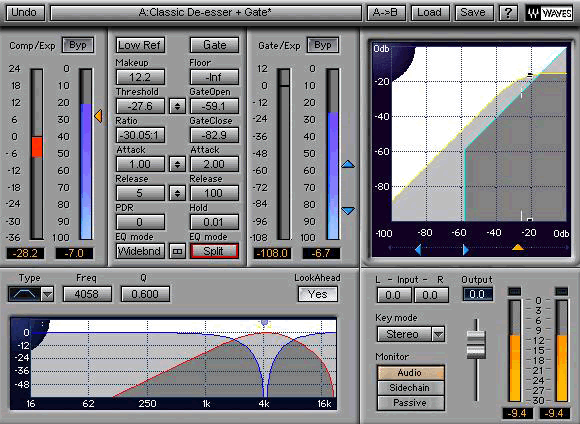Click the orange threshold triangle under graph
Image resolution: width=580 pixels, height=424 pixels.
pos(518,247)
